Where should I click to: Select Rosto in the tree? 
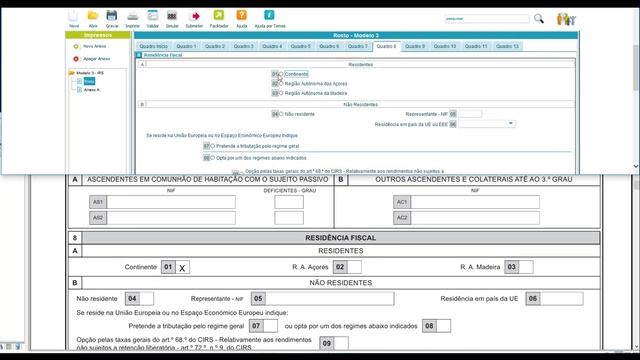89,81
